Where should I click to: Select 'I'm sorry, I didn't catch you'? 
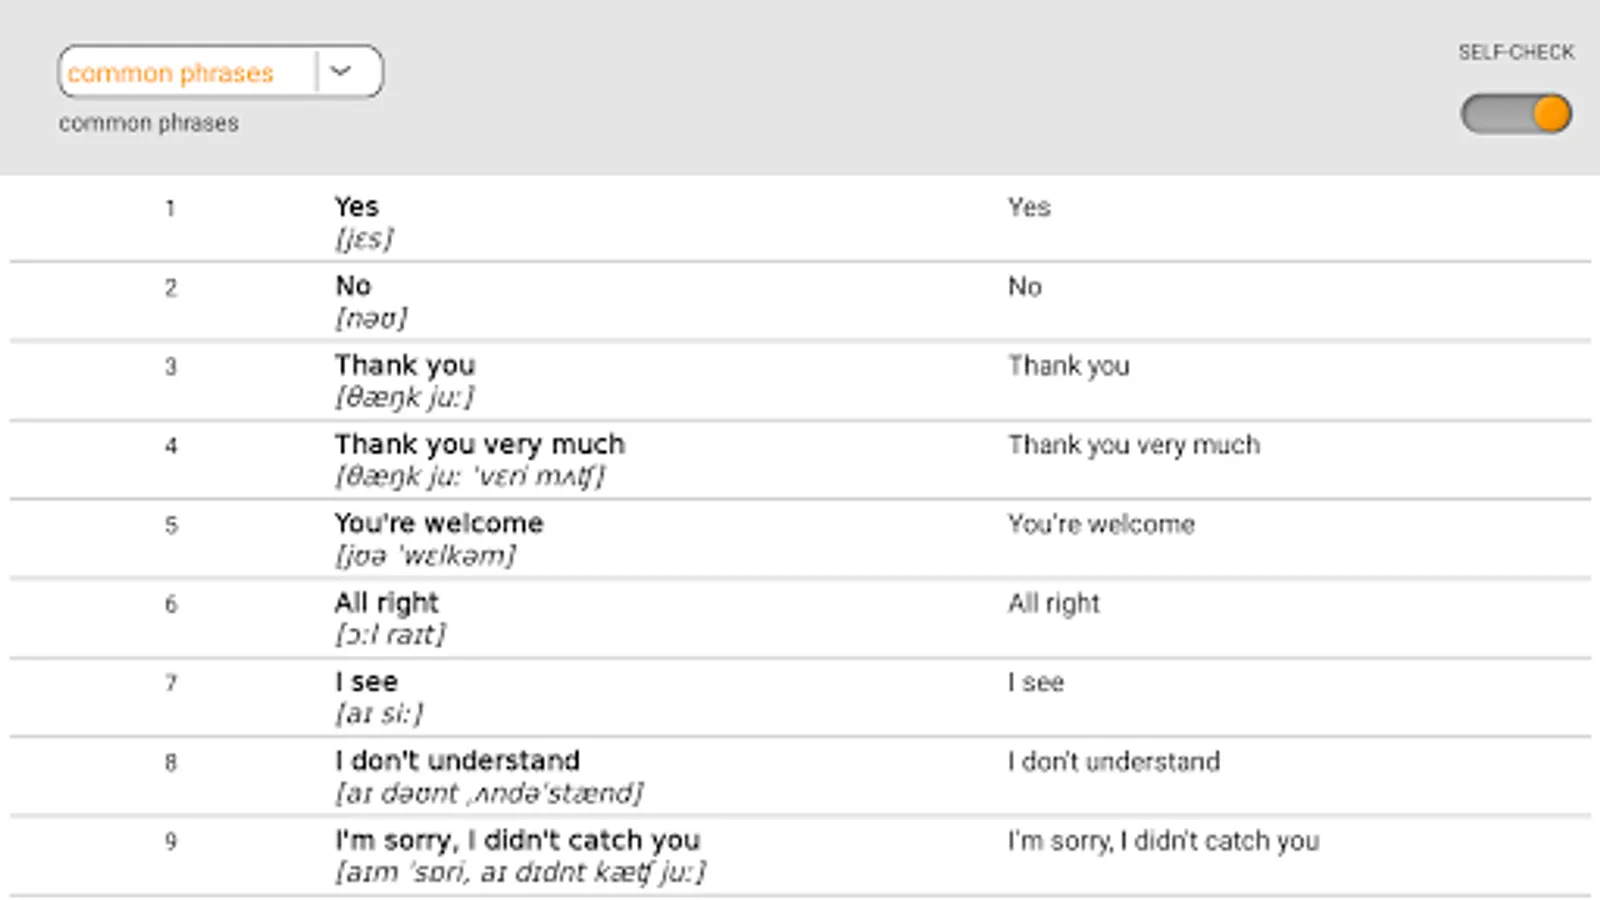coord(517,840)
